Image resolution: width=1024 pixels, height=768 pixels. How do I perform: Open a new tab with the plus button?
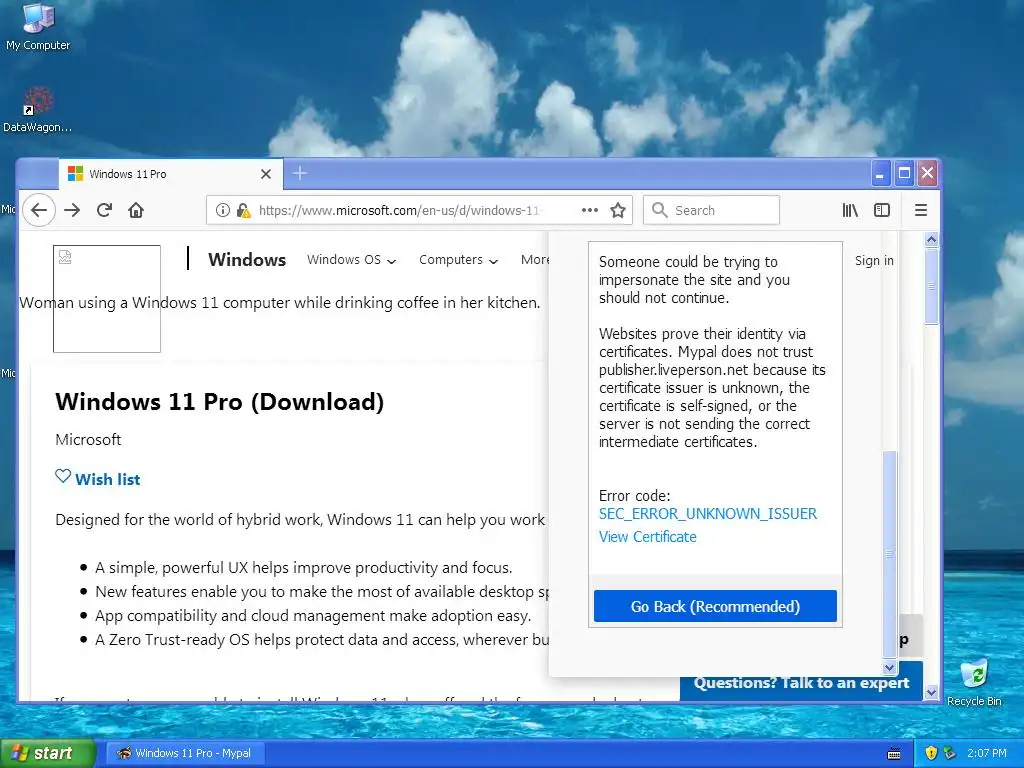click(300, 173)
